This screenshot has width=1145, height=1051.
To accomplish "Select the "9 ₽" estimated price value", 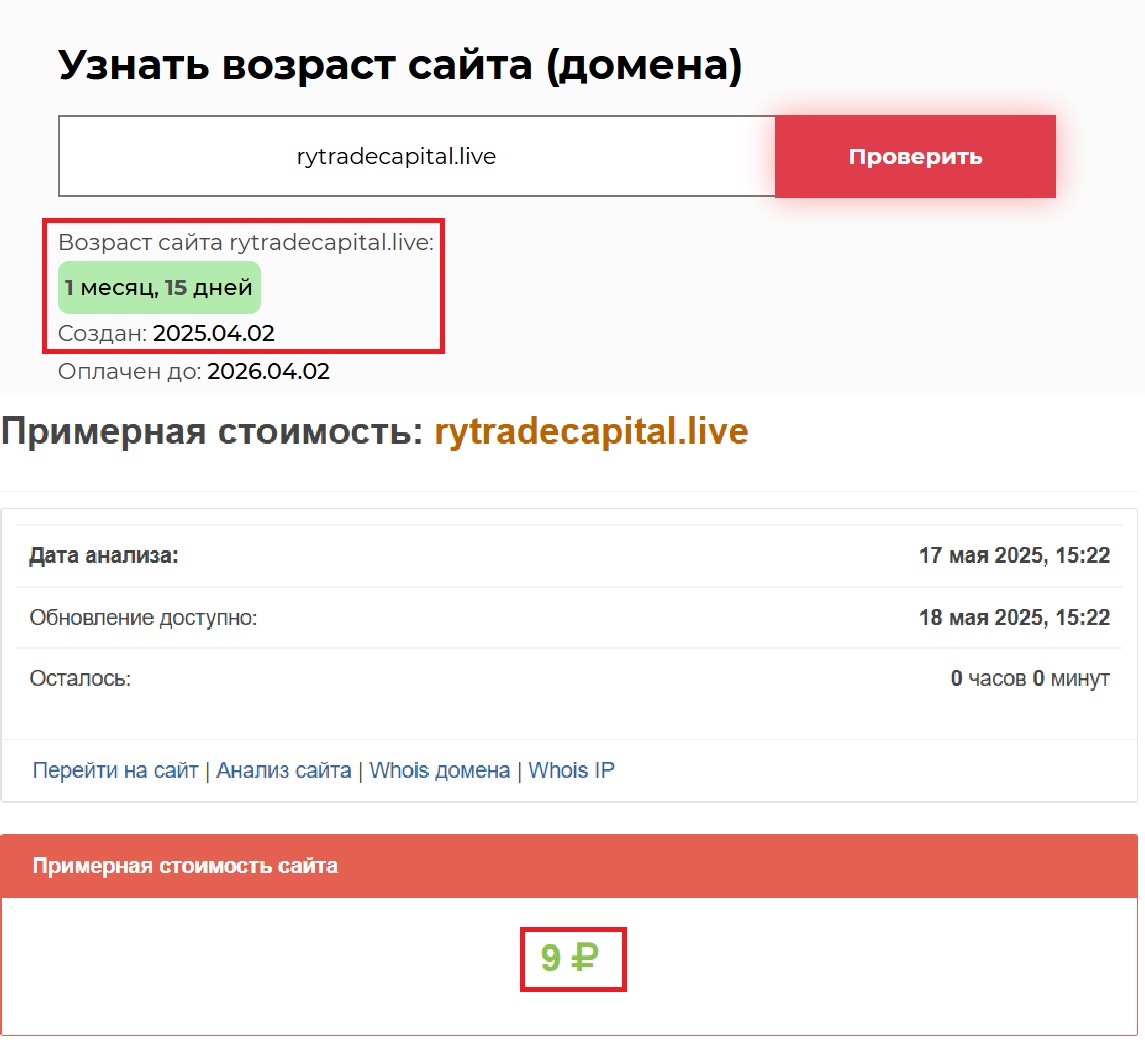I will [570, 958].
